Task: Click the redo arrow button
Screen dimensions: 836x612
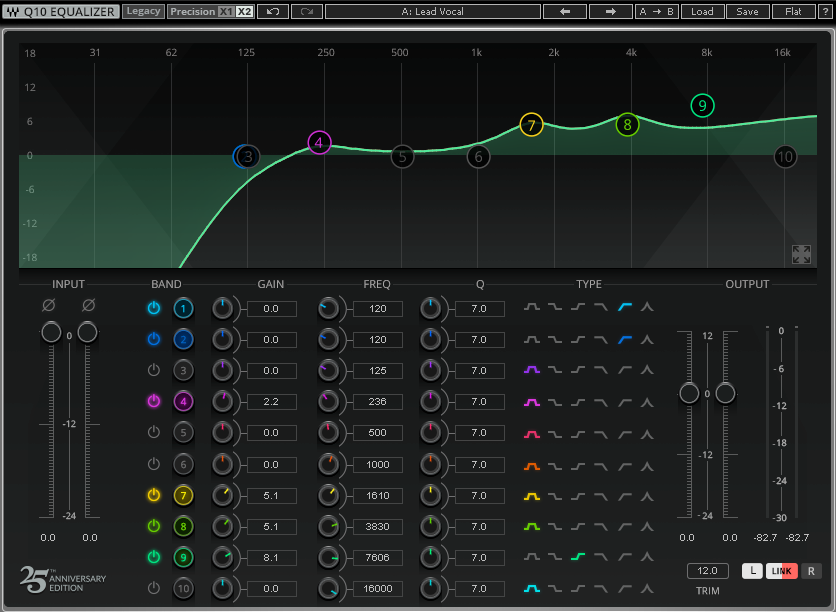Action: coord(307,11)
